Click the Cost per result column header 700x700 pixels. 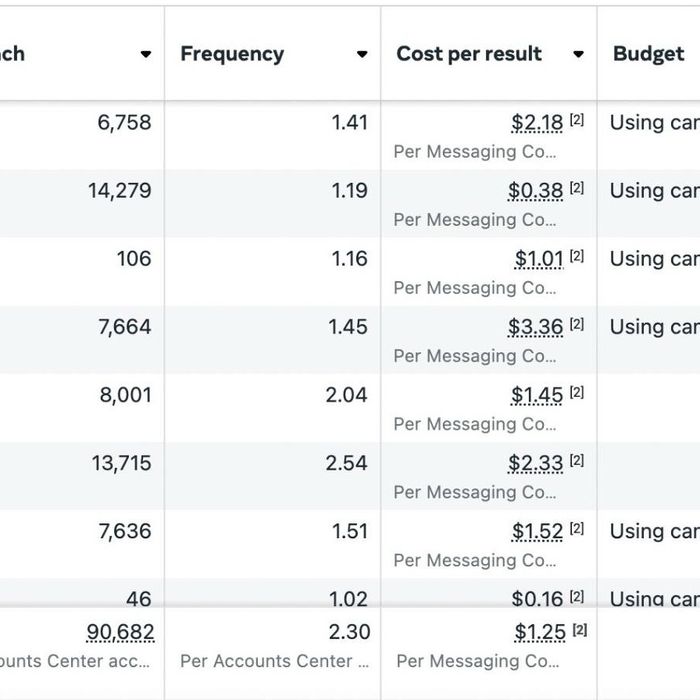469,54
